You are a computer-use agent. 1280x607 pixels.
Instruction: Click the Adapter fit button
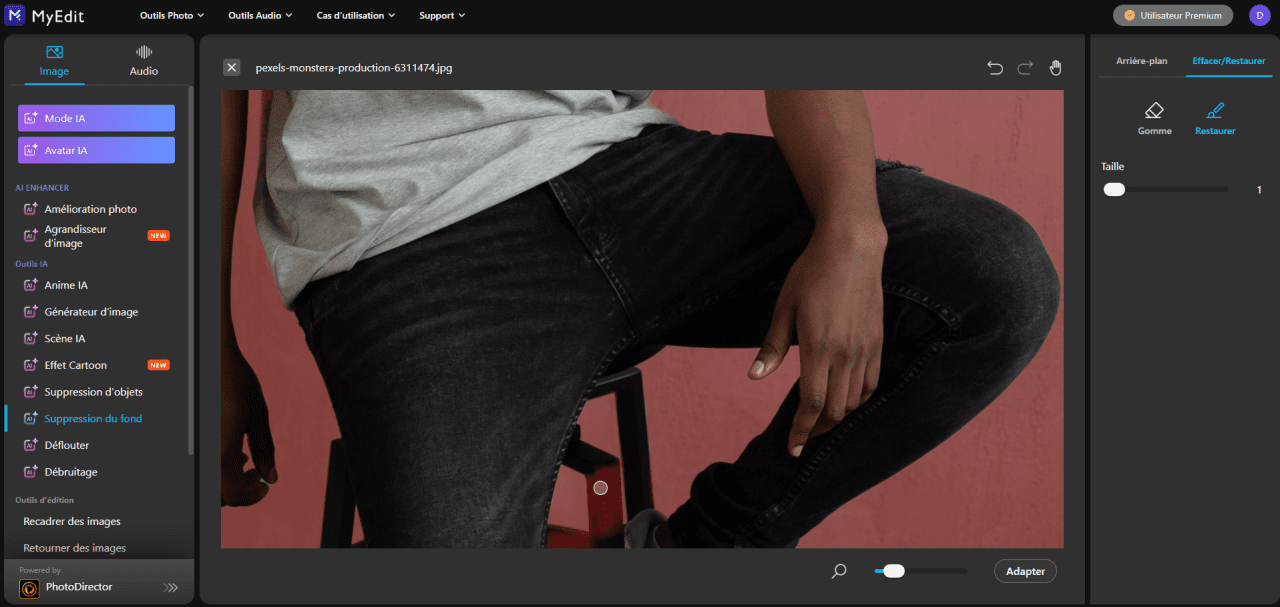1025,571
